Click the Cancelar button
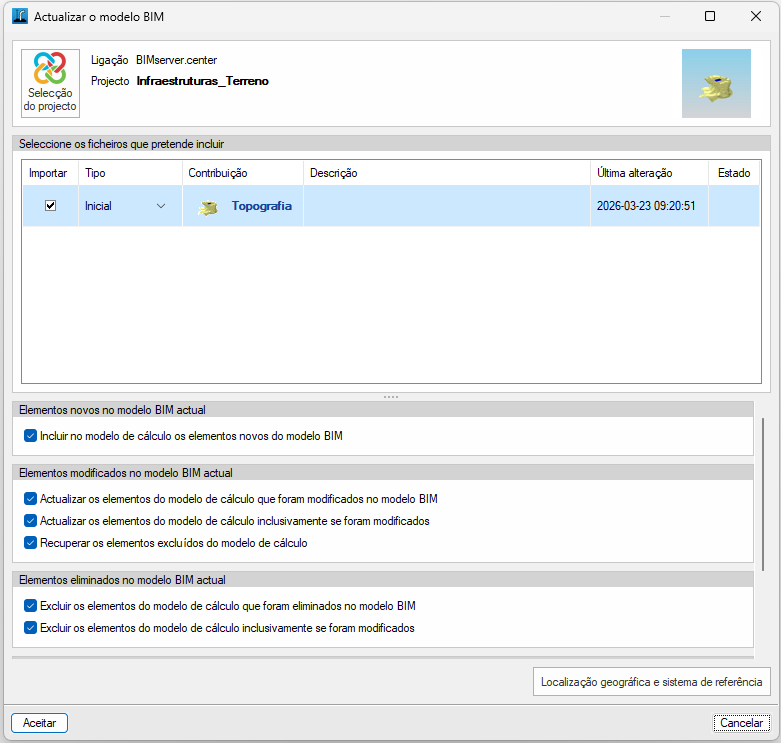Image resolution: width=781 pixels, height=743 pixels. (741, 723)
